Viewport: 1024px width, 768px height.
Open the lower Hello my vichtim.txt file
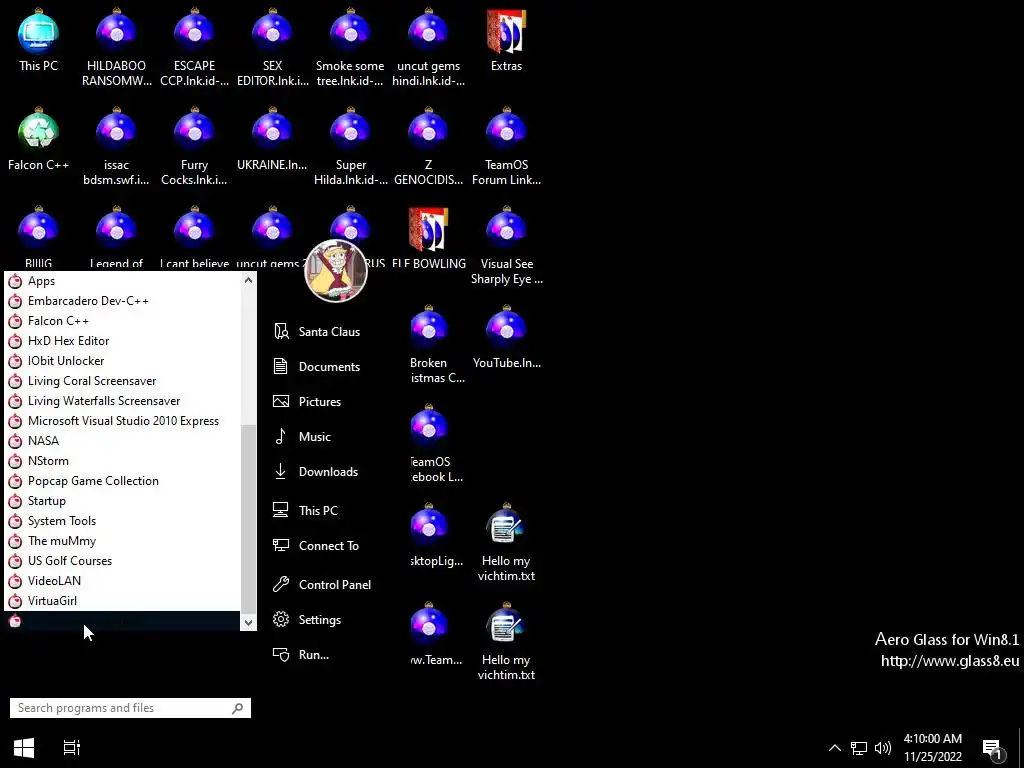pos(506,641)
